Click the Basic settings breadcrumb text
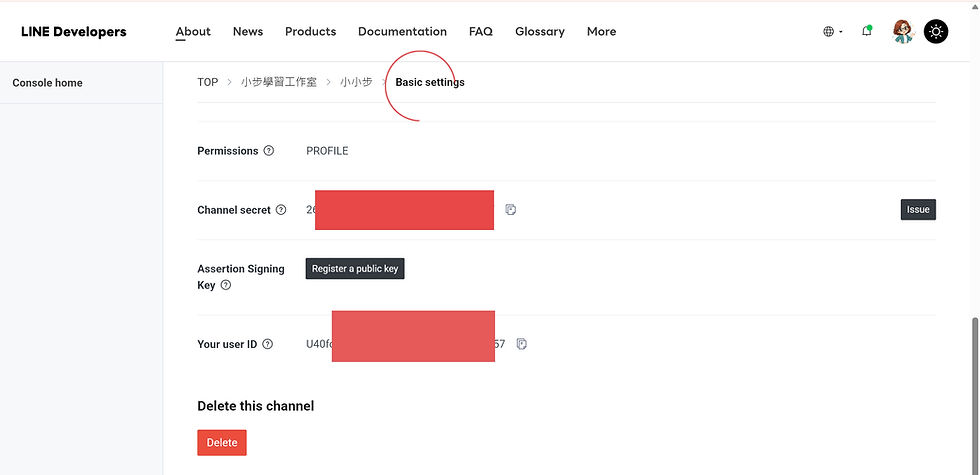Screen dimensions: 980x475 [x=430, y=82]
